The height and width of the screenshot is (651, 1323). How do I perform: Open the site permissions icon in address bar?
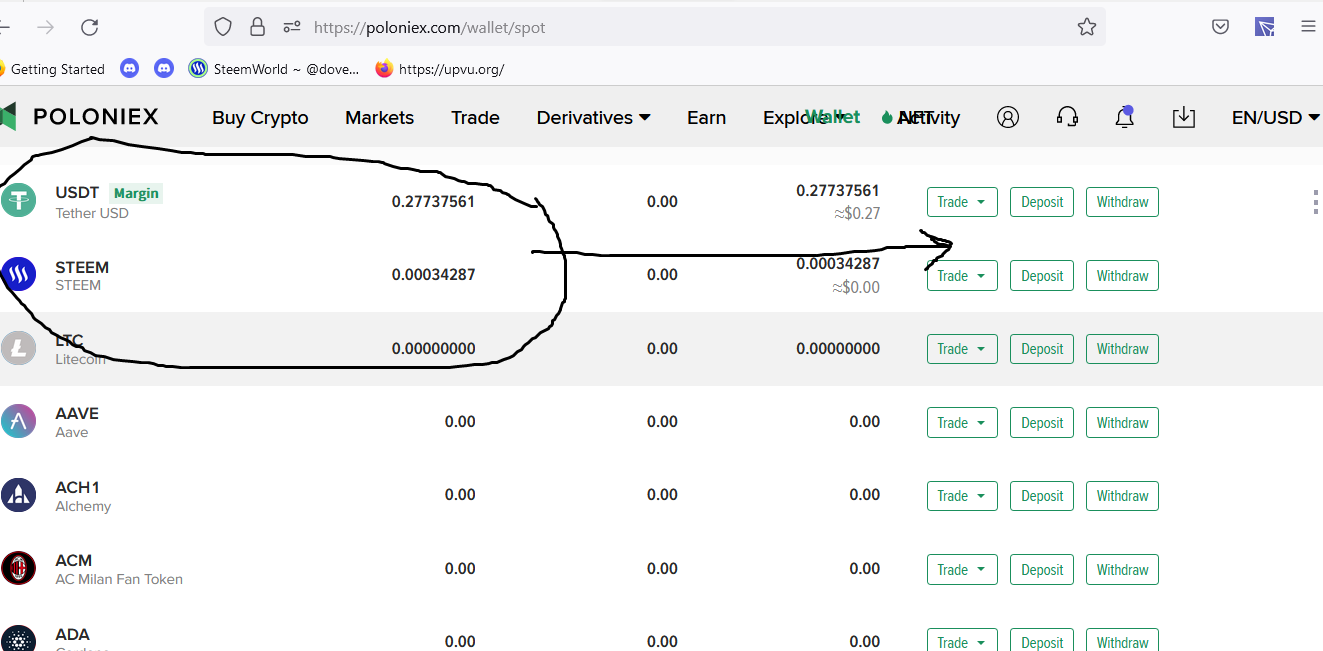(x=291, y=27)
